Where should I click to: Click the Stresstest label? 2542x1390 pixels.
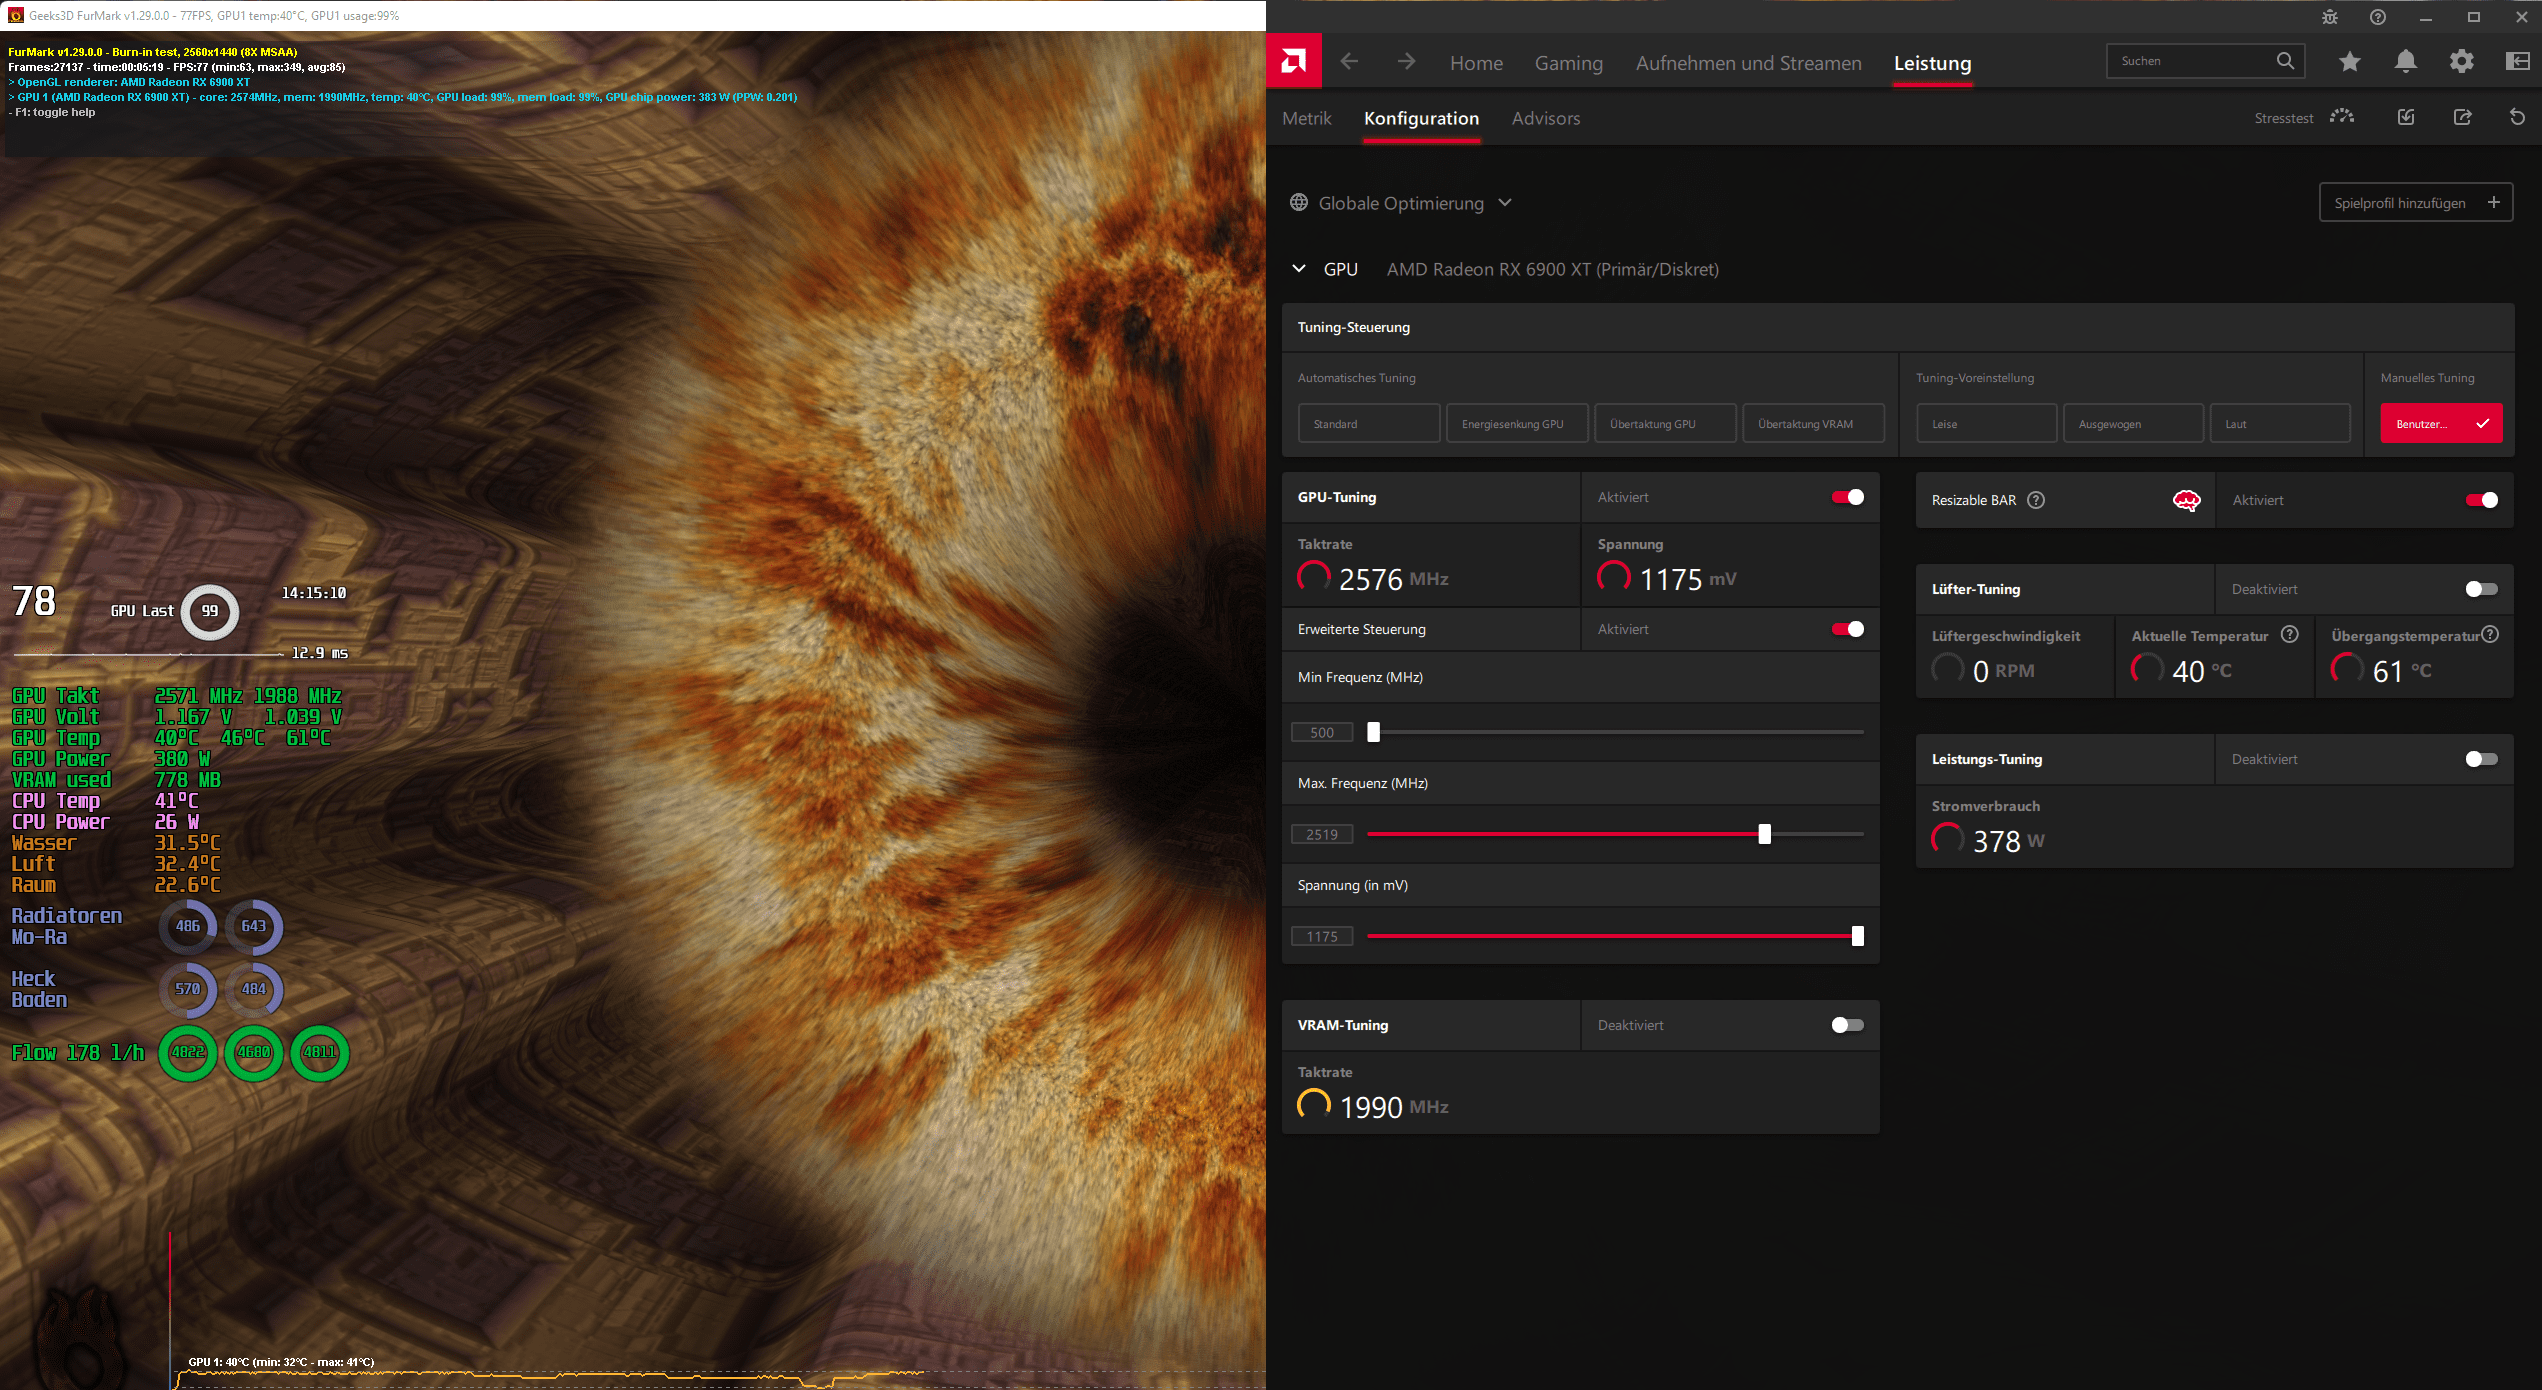[x=2283, y=118]
